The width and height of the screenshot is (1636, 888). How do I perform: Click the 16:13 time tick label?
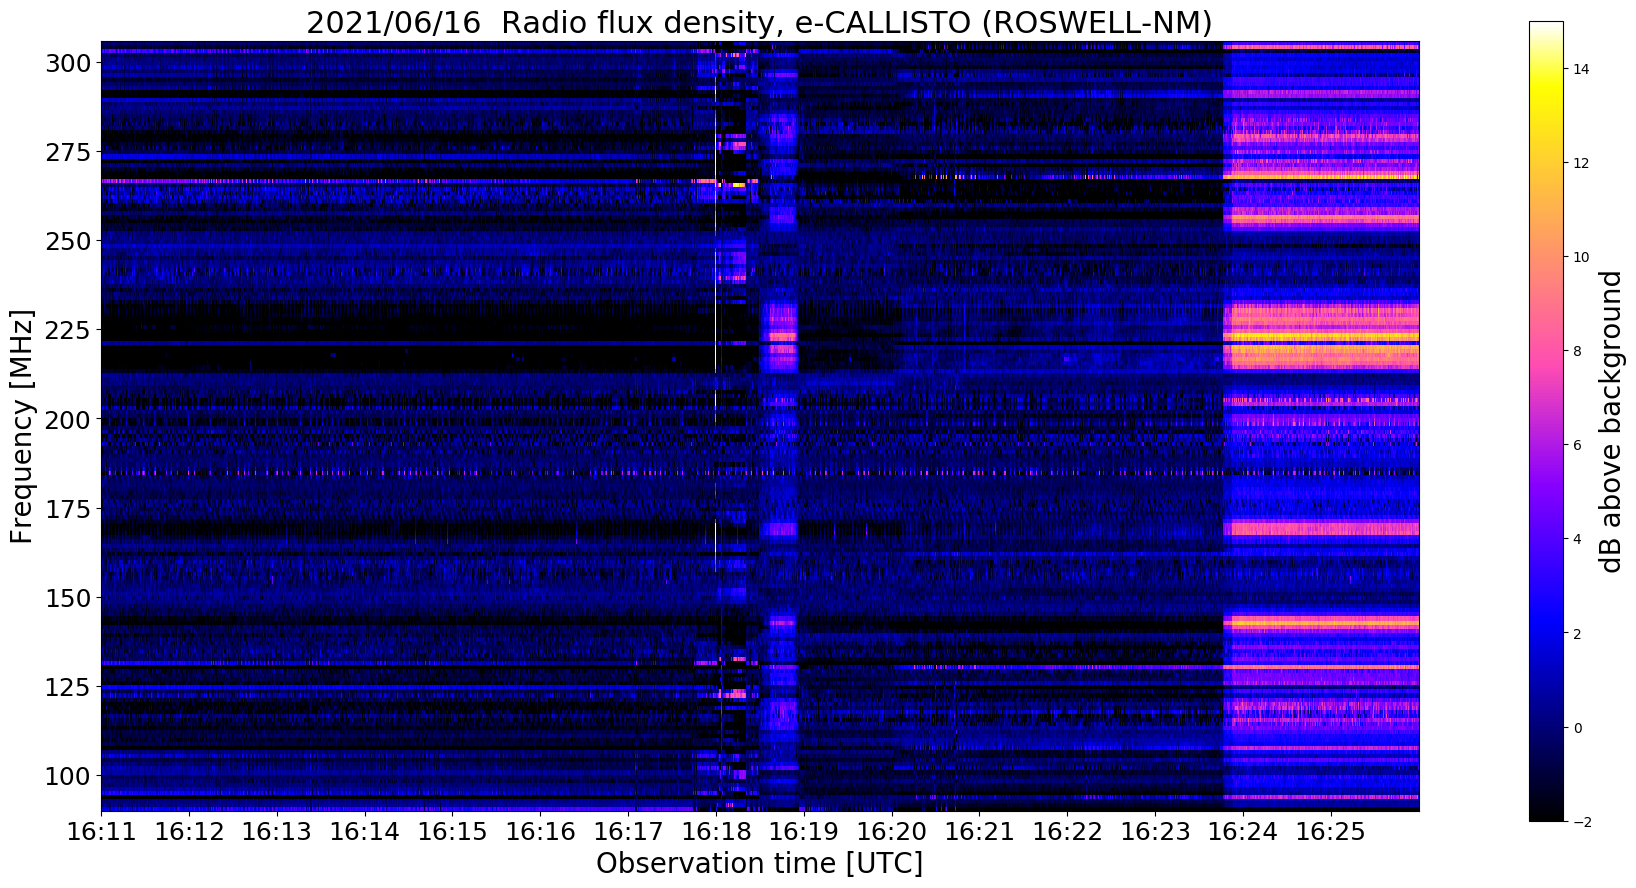tap(277, 831)
